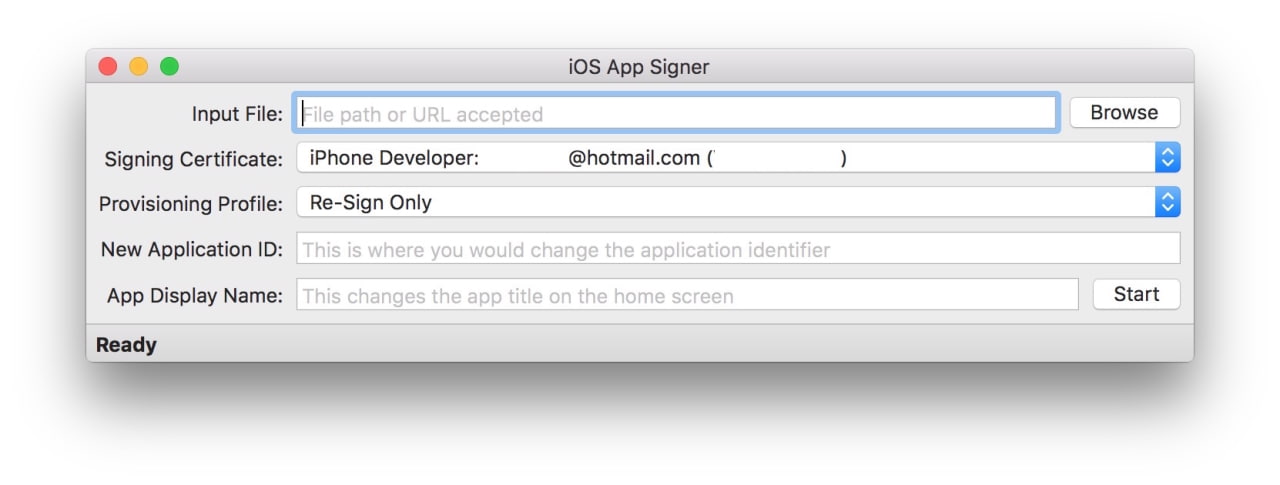Zoom the window with the green button
The image size is (1280, 485).
tap(169, 67)
